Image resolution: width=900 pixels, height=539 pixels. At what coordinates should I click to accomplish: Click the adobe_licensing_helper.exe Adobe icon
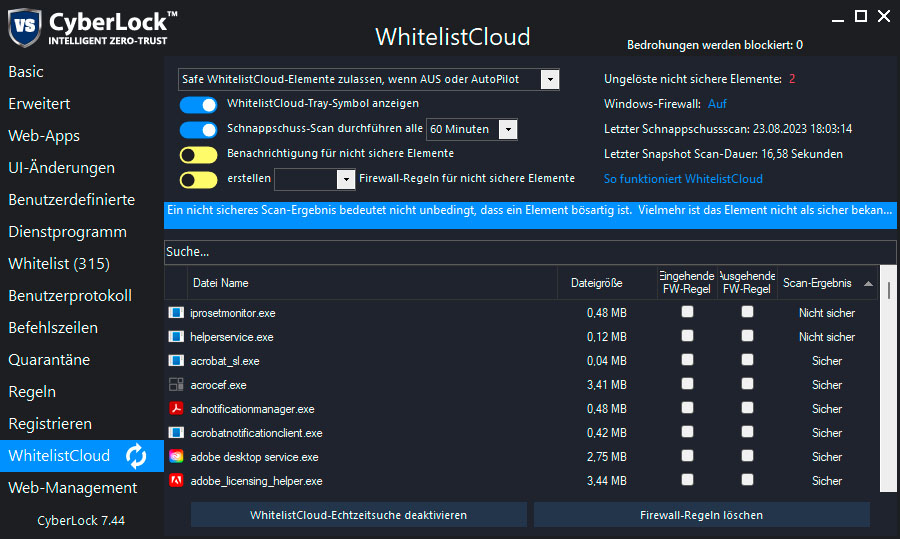tap(176, 481)
